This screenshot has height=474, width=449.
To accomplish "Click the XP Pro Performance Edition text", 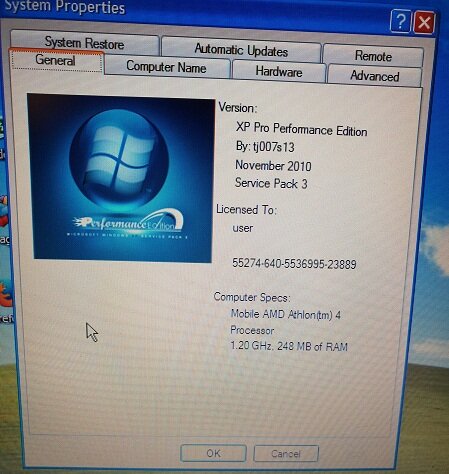I will 301,129.
